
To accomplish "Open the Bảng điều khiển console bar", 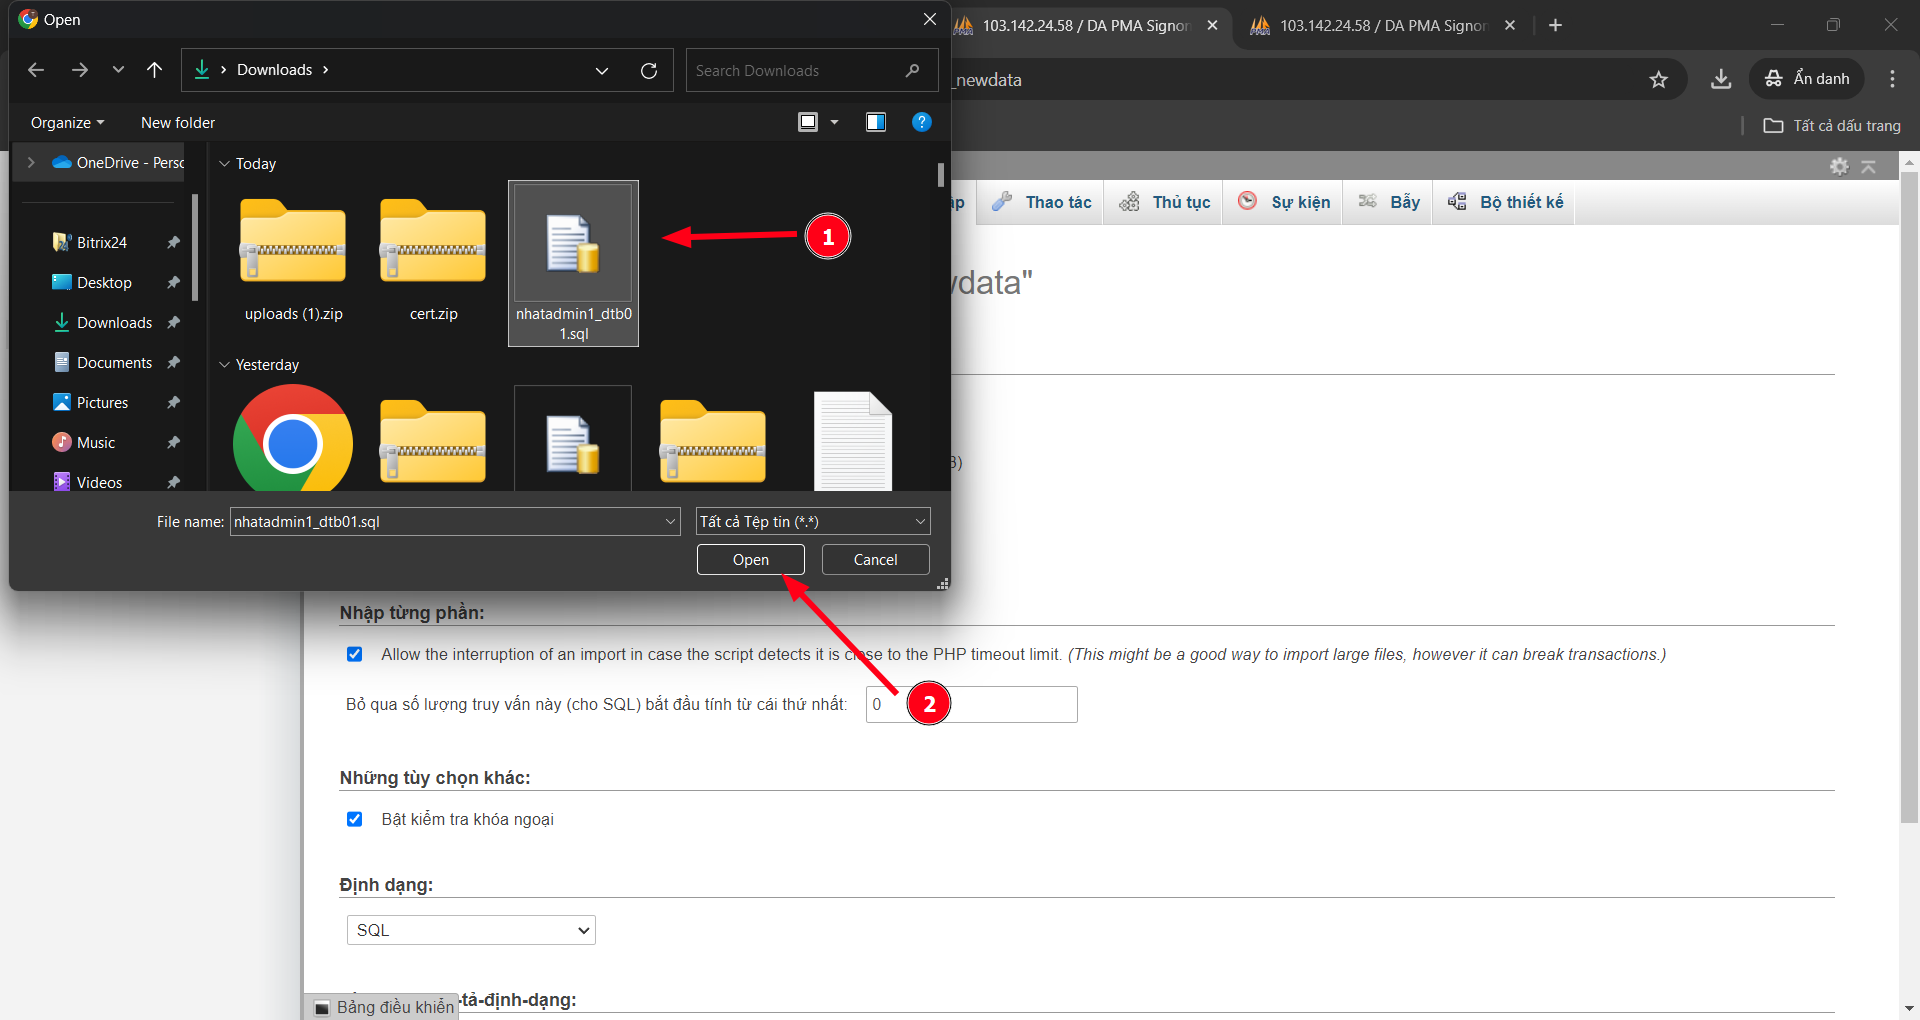I will point(382,1007).
